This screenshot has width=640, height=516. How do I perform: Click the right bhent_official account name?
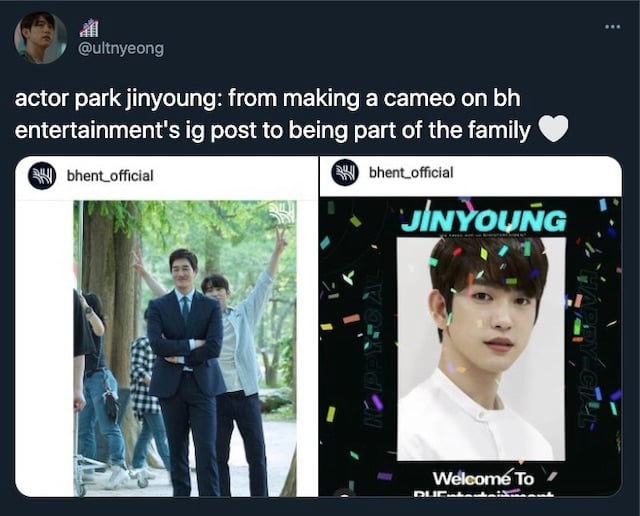tap(411, 173)
